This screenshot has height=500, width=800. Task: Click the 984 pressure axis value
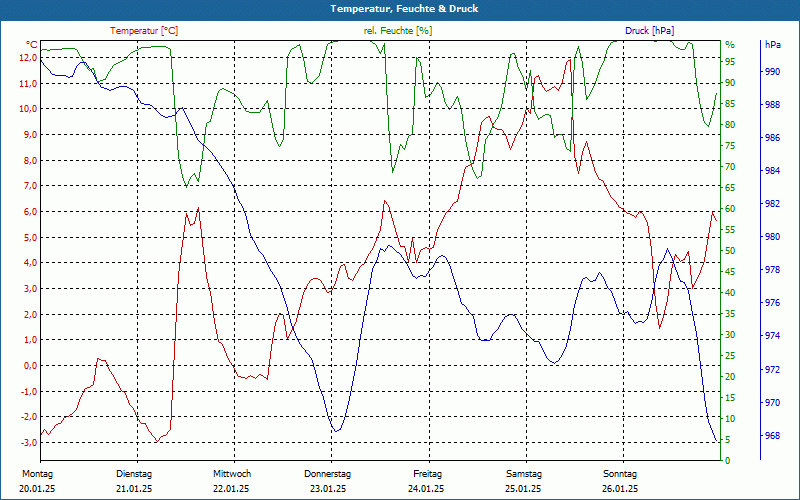[x=773, y=171]
